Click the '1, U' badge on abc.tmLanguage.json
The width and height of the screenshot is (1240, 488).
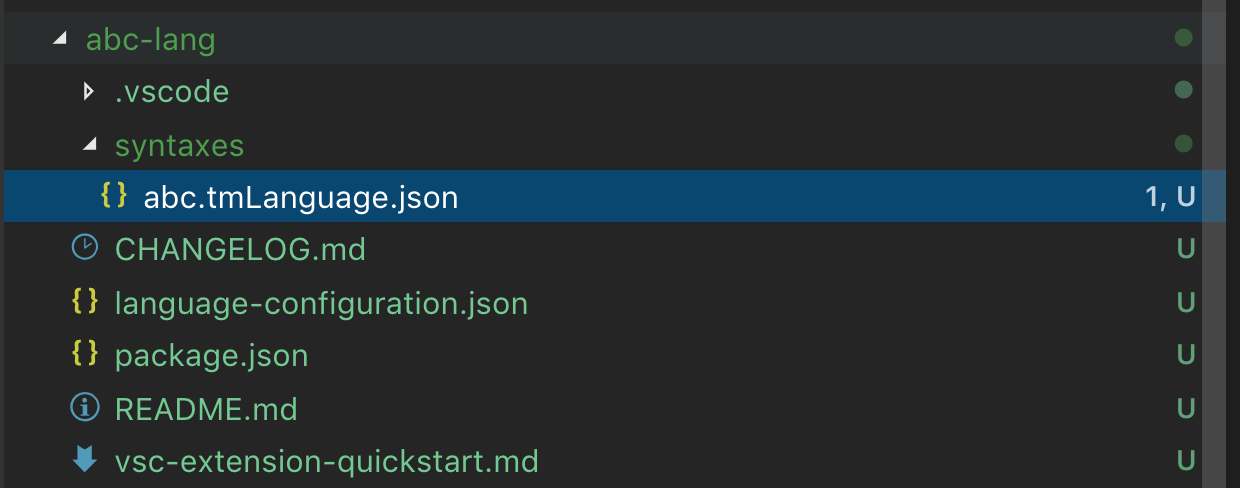[1170, 197]
